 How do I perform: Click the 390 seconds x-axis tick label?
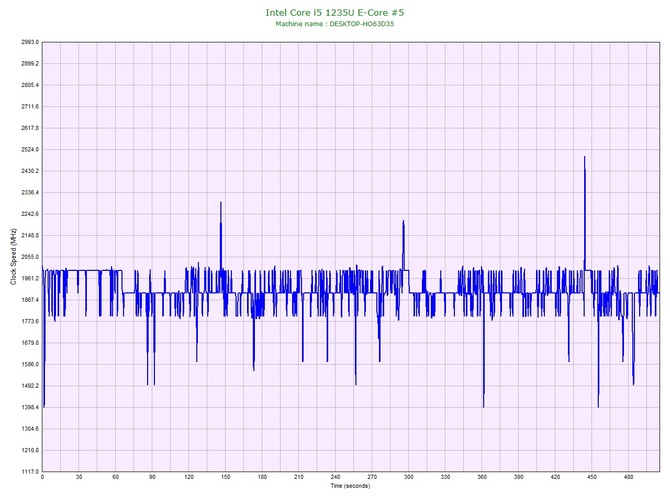519,477
